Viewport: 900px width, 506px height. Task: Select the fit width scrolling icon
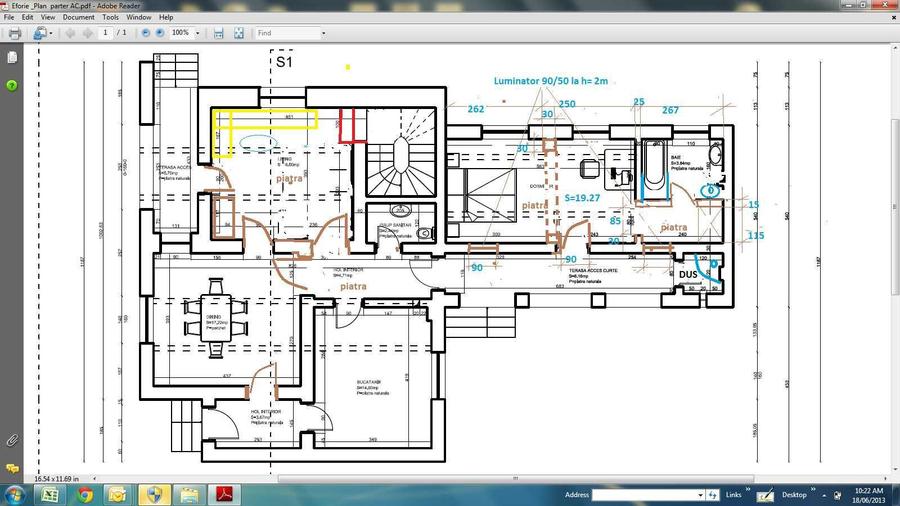click(218, 33)
